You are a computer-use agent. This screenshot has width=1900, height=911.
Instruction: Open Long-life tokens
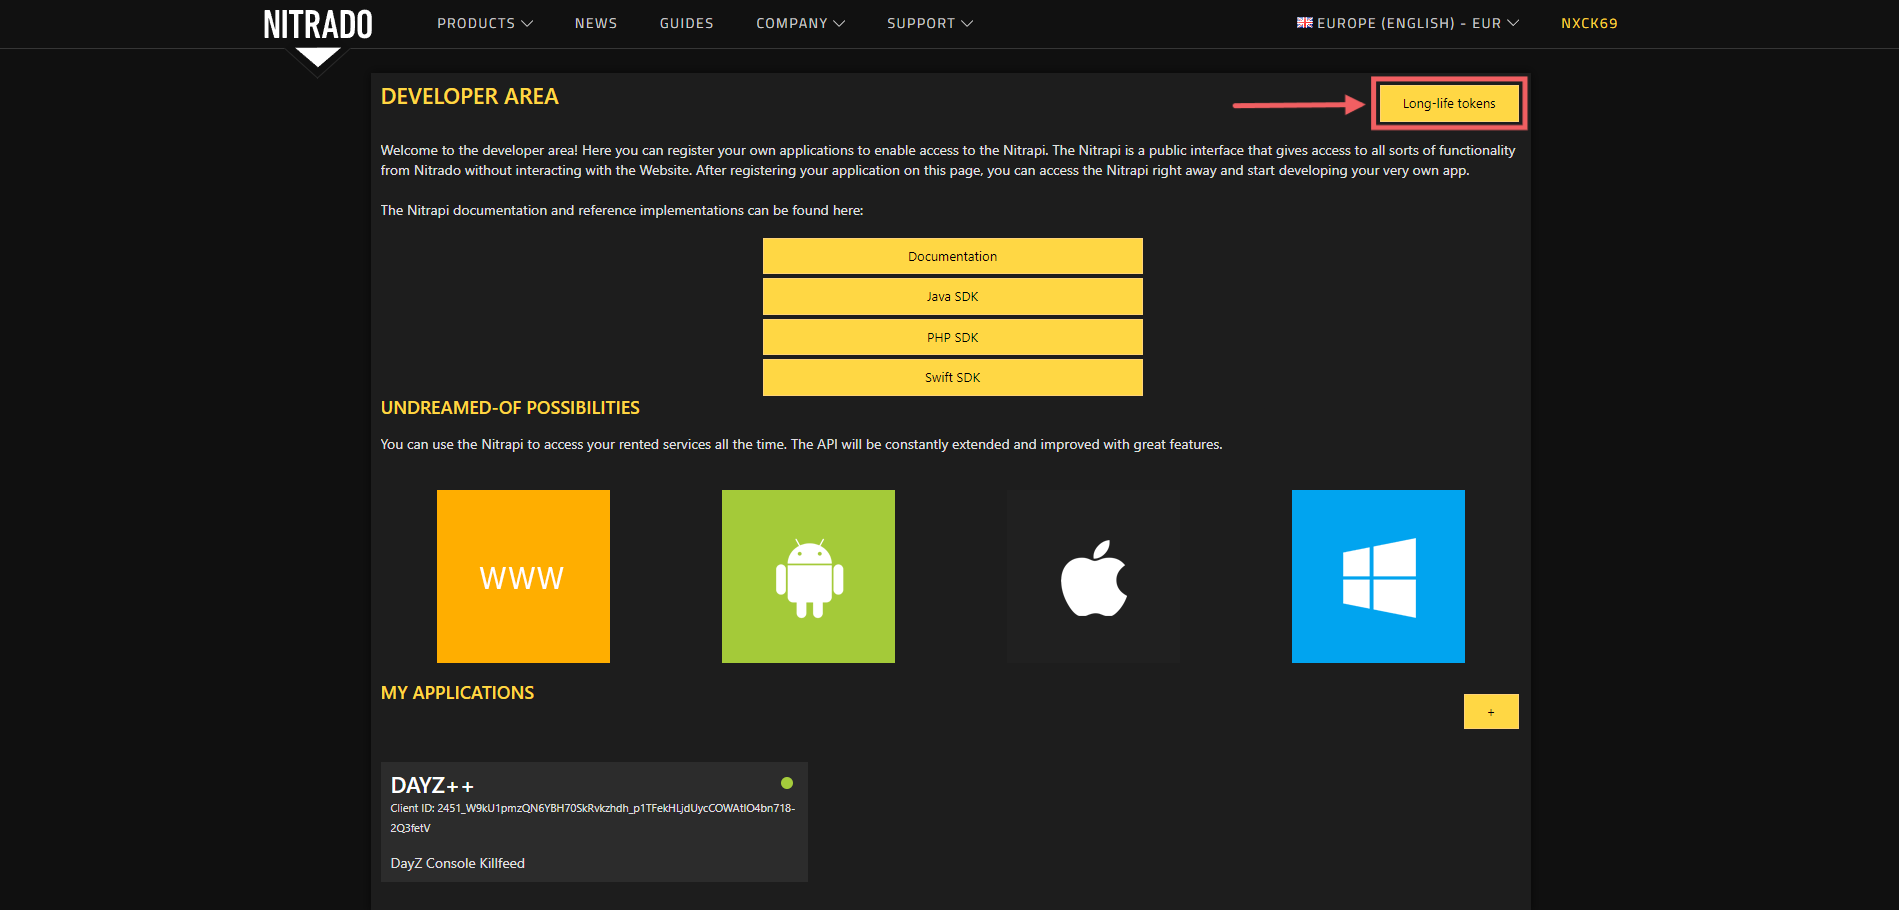tap(1449, 103)
